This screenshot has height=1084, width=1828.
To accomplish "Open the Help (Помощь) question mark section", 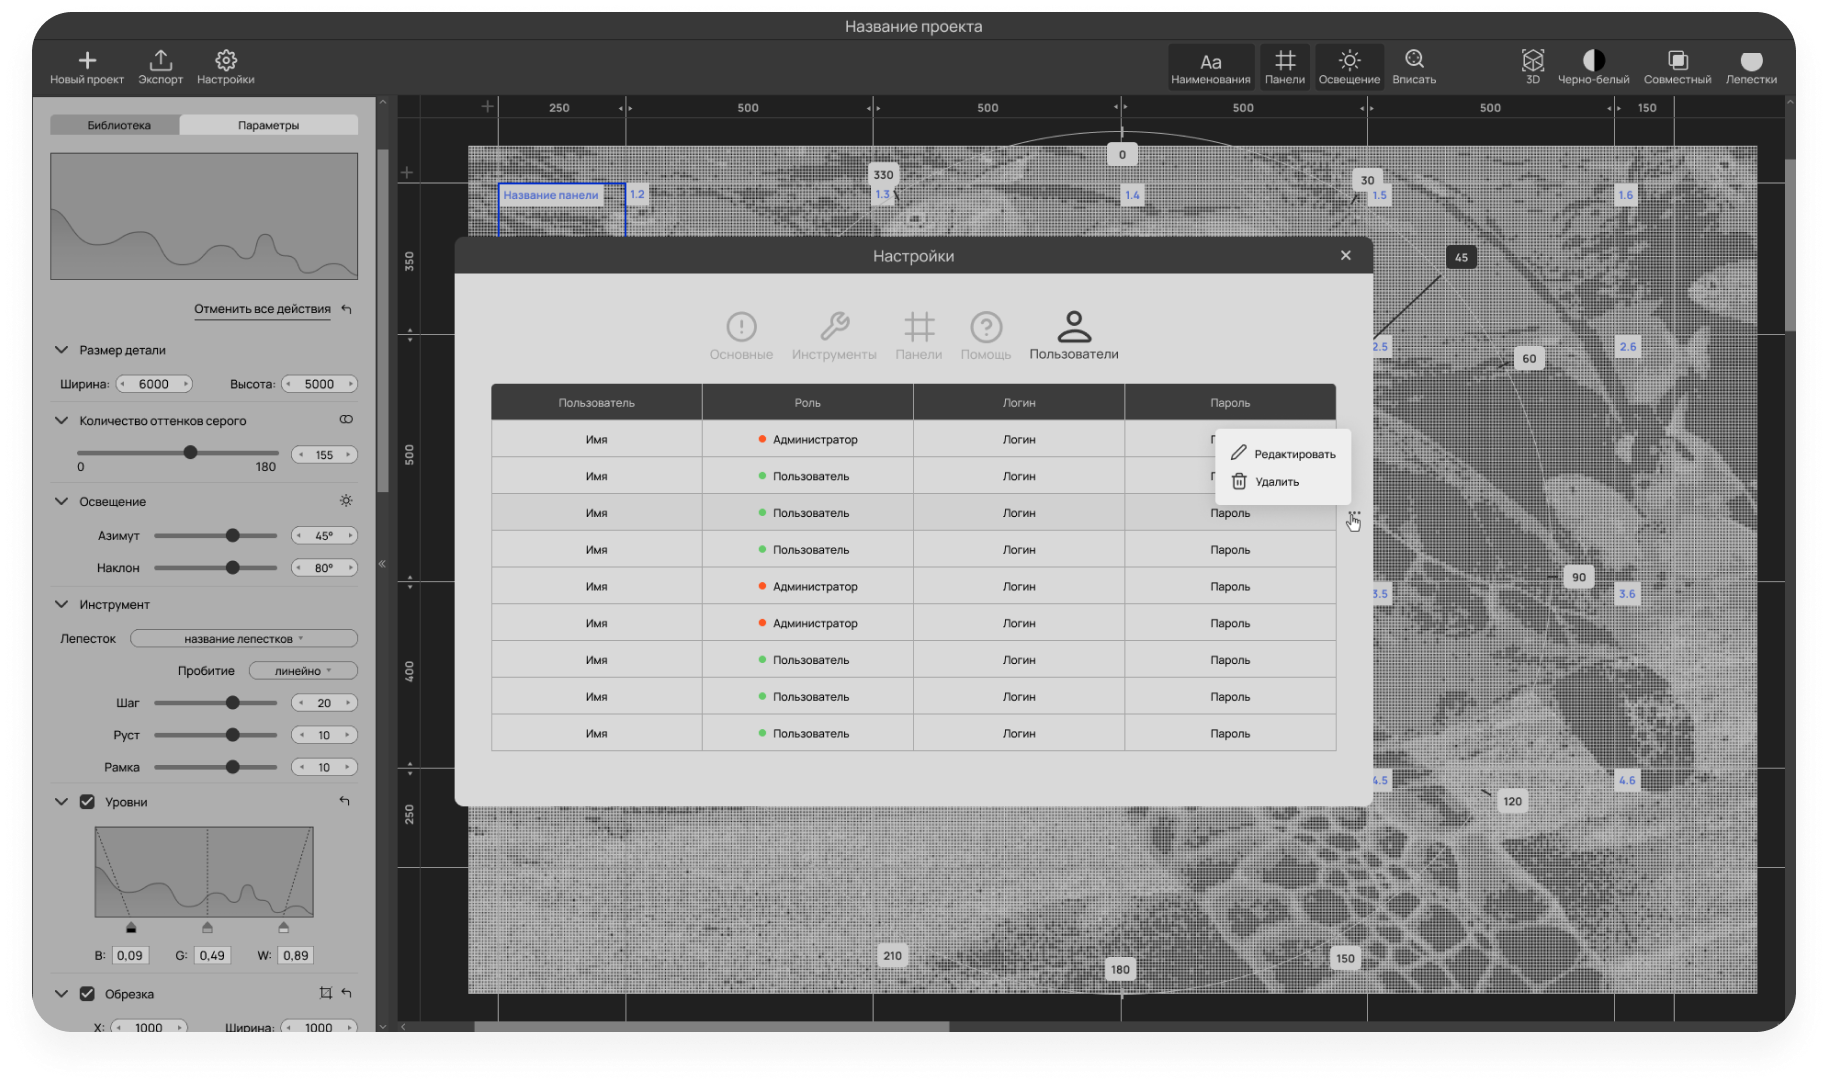I will (986, 327).
